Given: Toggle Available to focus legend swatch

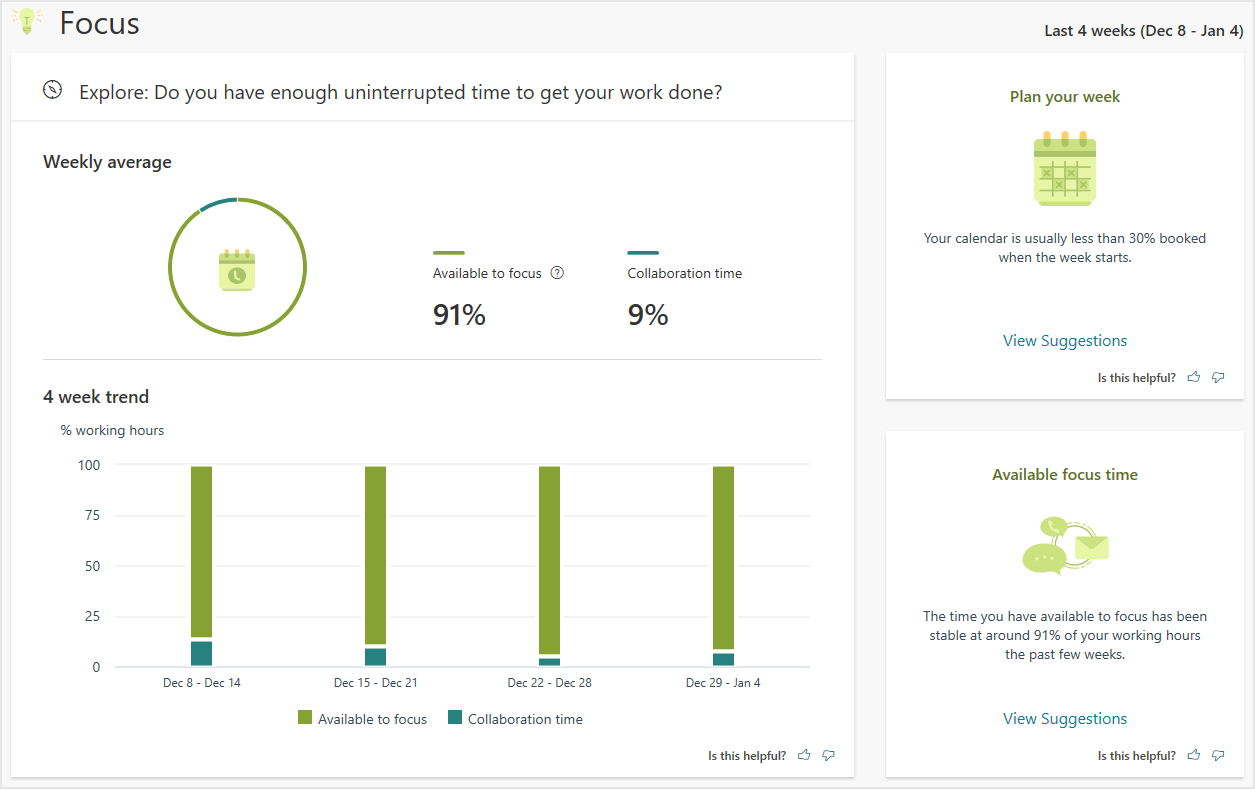Looking at the screenshot, I should click(306, 718).
